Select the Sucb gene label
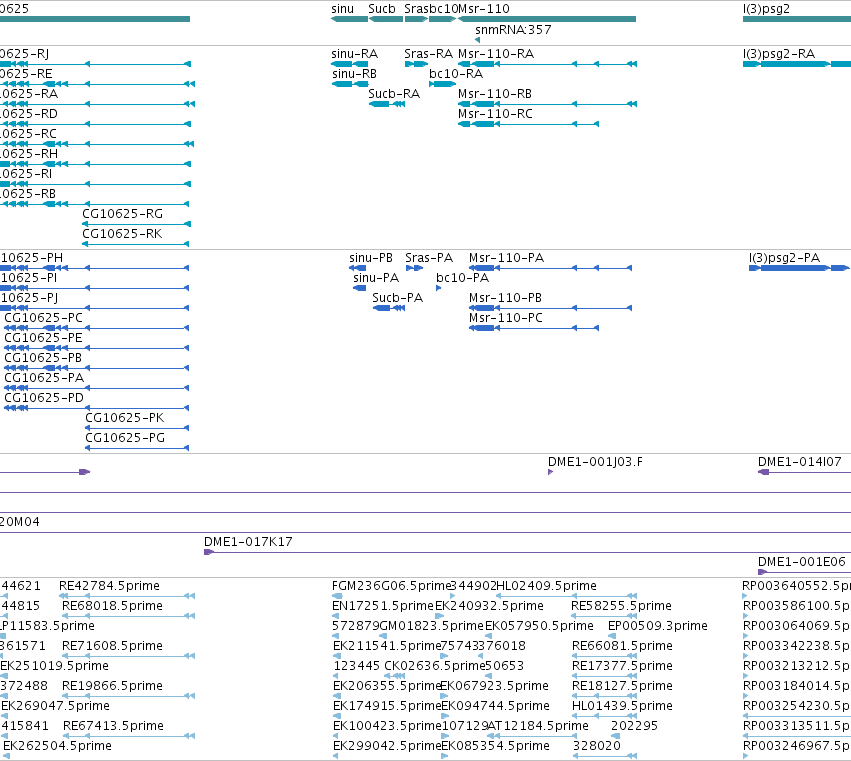The image size is (851, 761). tap(382, 9)
